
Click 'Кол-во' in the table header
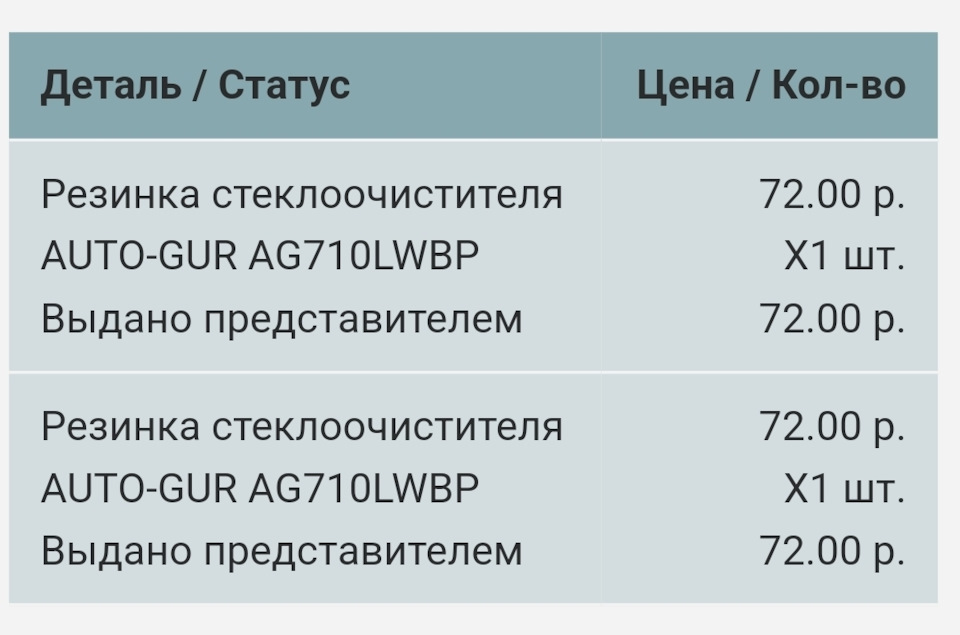click(838, 86)
